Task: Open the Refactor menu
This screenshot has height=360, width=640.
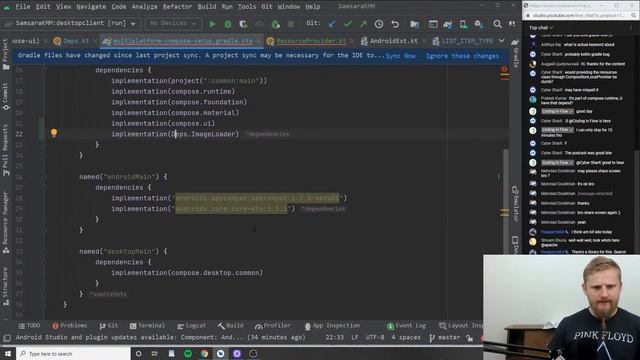Action: (177, 7)
